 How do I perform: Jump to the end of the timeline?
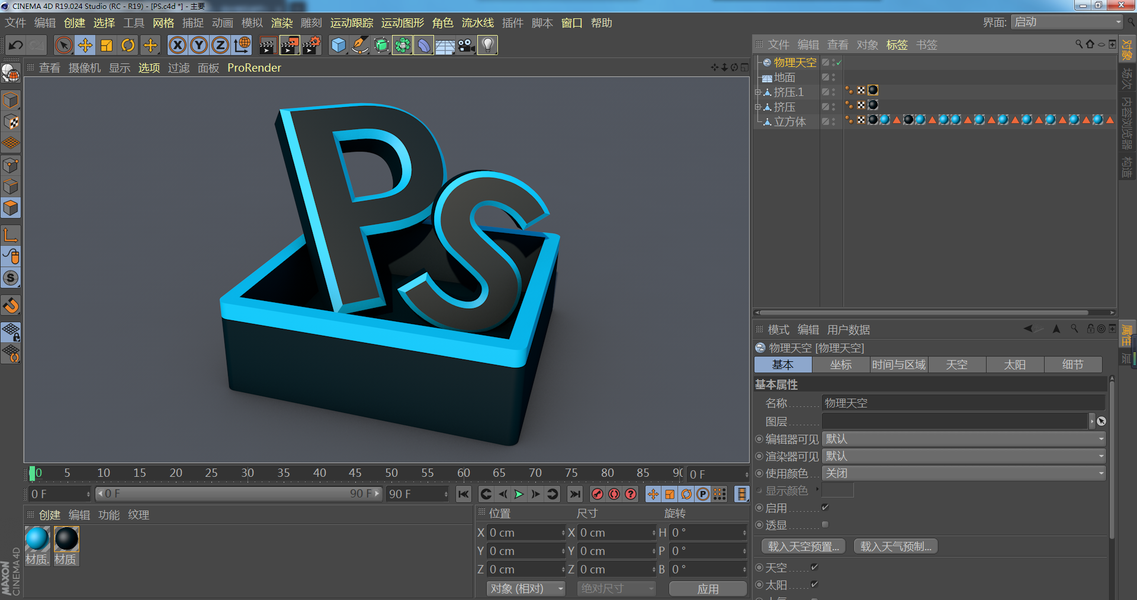(574, 494)
